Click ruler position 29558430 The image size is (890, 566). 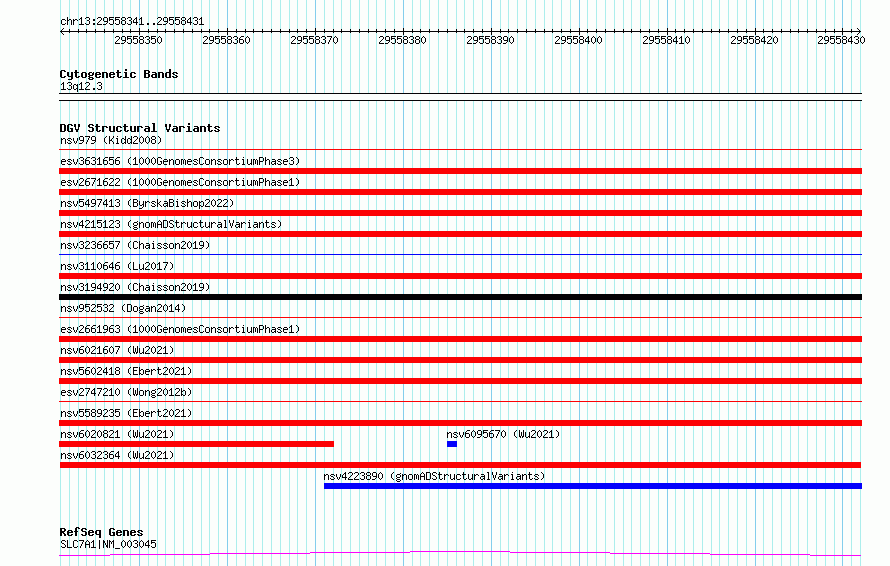(x=841, y=40)
